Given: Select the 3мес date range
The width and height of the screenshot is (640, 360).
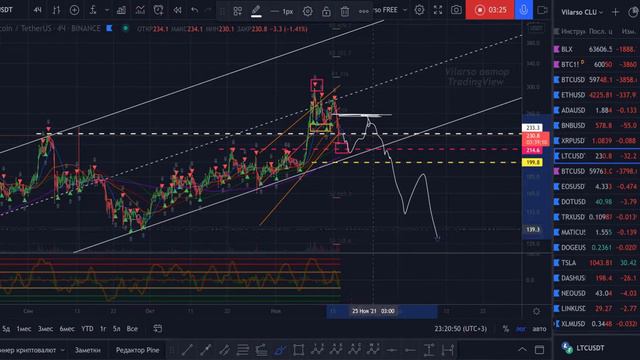Looking at the screenshot, I should pos(45,329).
